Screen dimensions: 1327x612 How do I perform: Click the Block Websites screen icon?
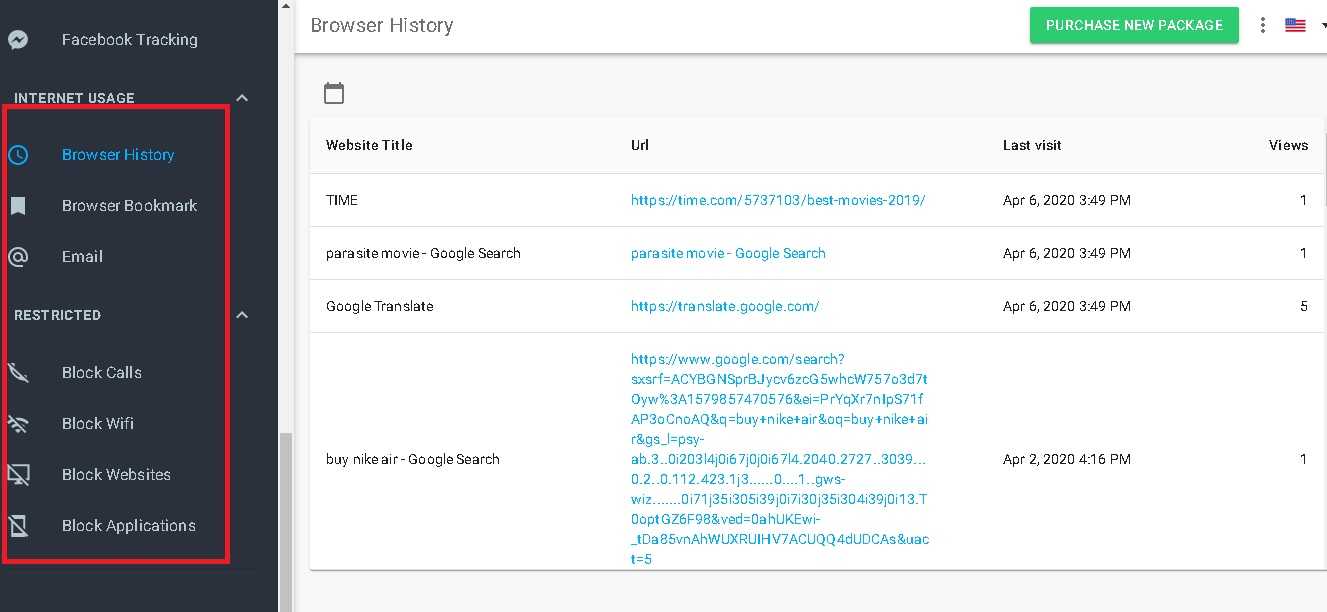point(18,475)
